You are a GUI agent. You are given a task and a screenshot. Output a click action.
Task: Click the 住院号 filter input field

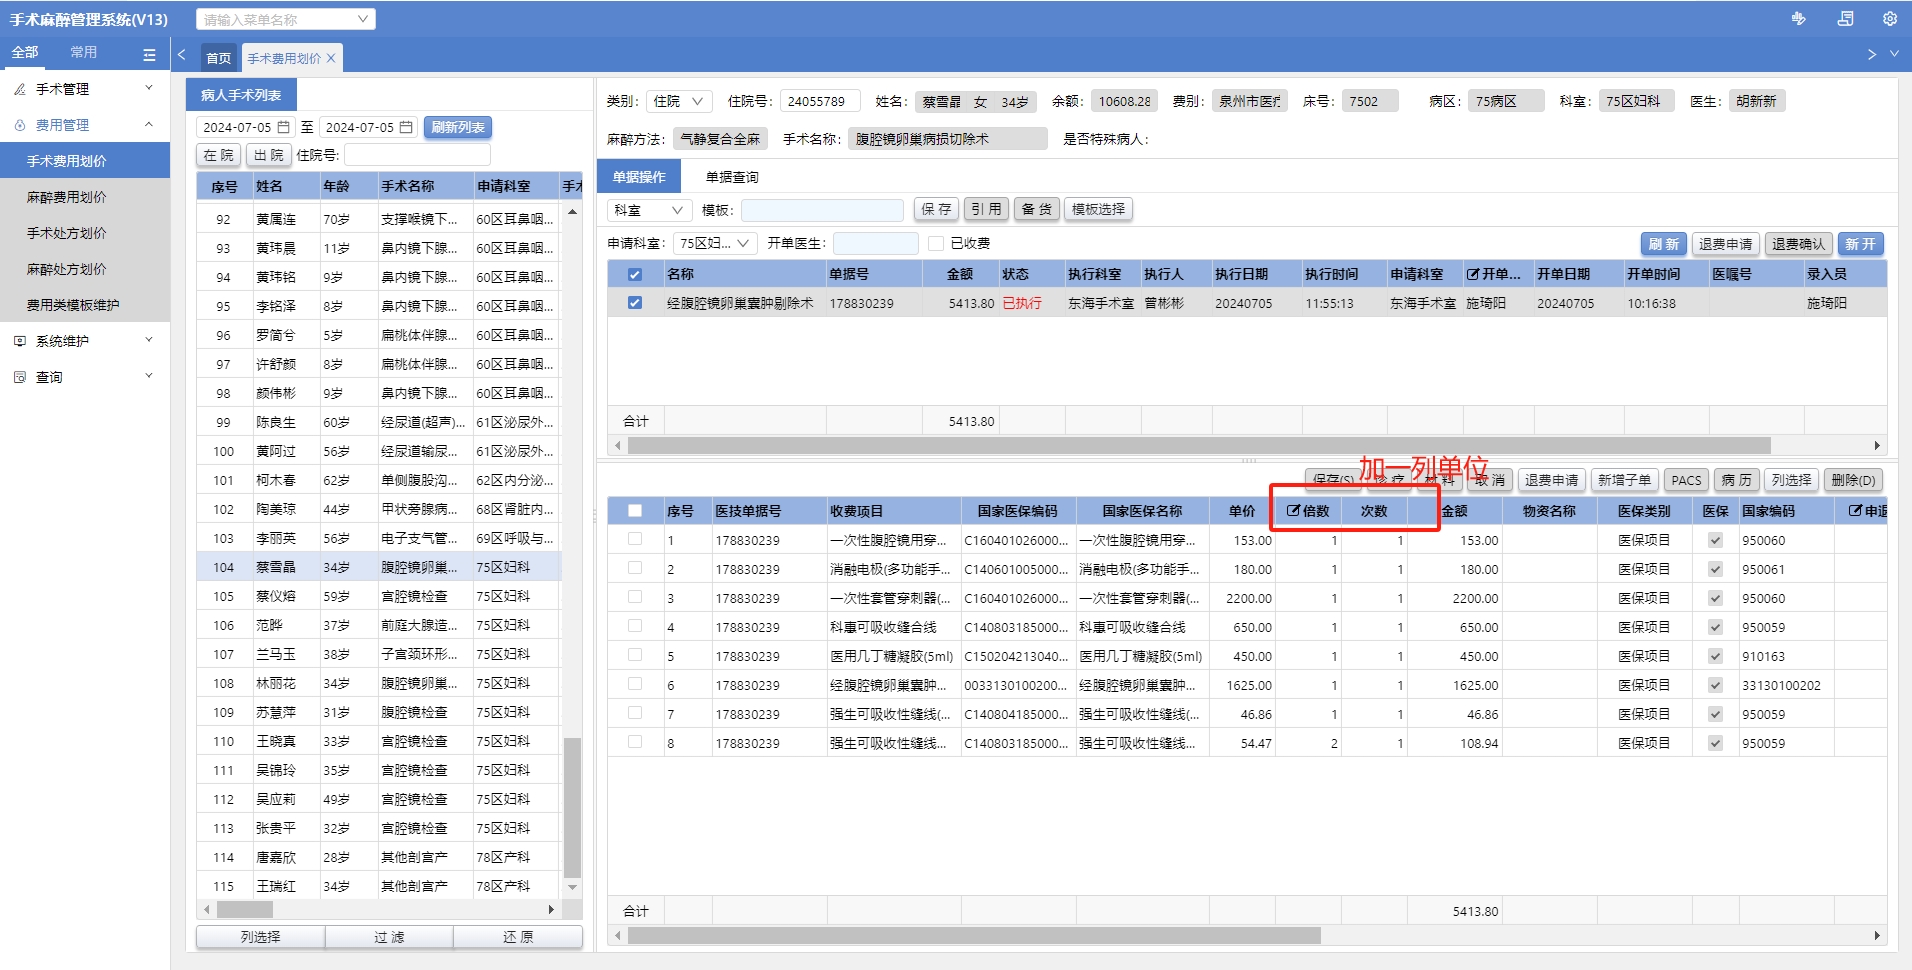click(x=417, y=155)
